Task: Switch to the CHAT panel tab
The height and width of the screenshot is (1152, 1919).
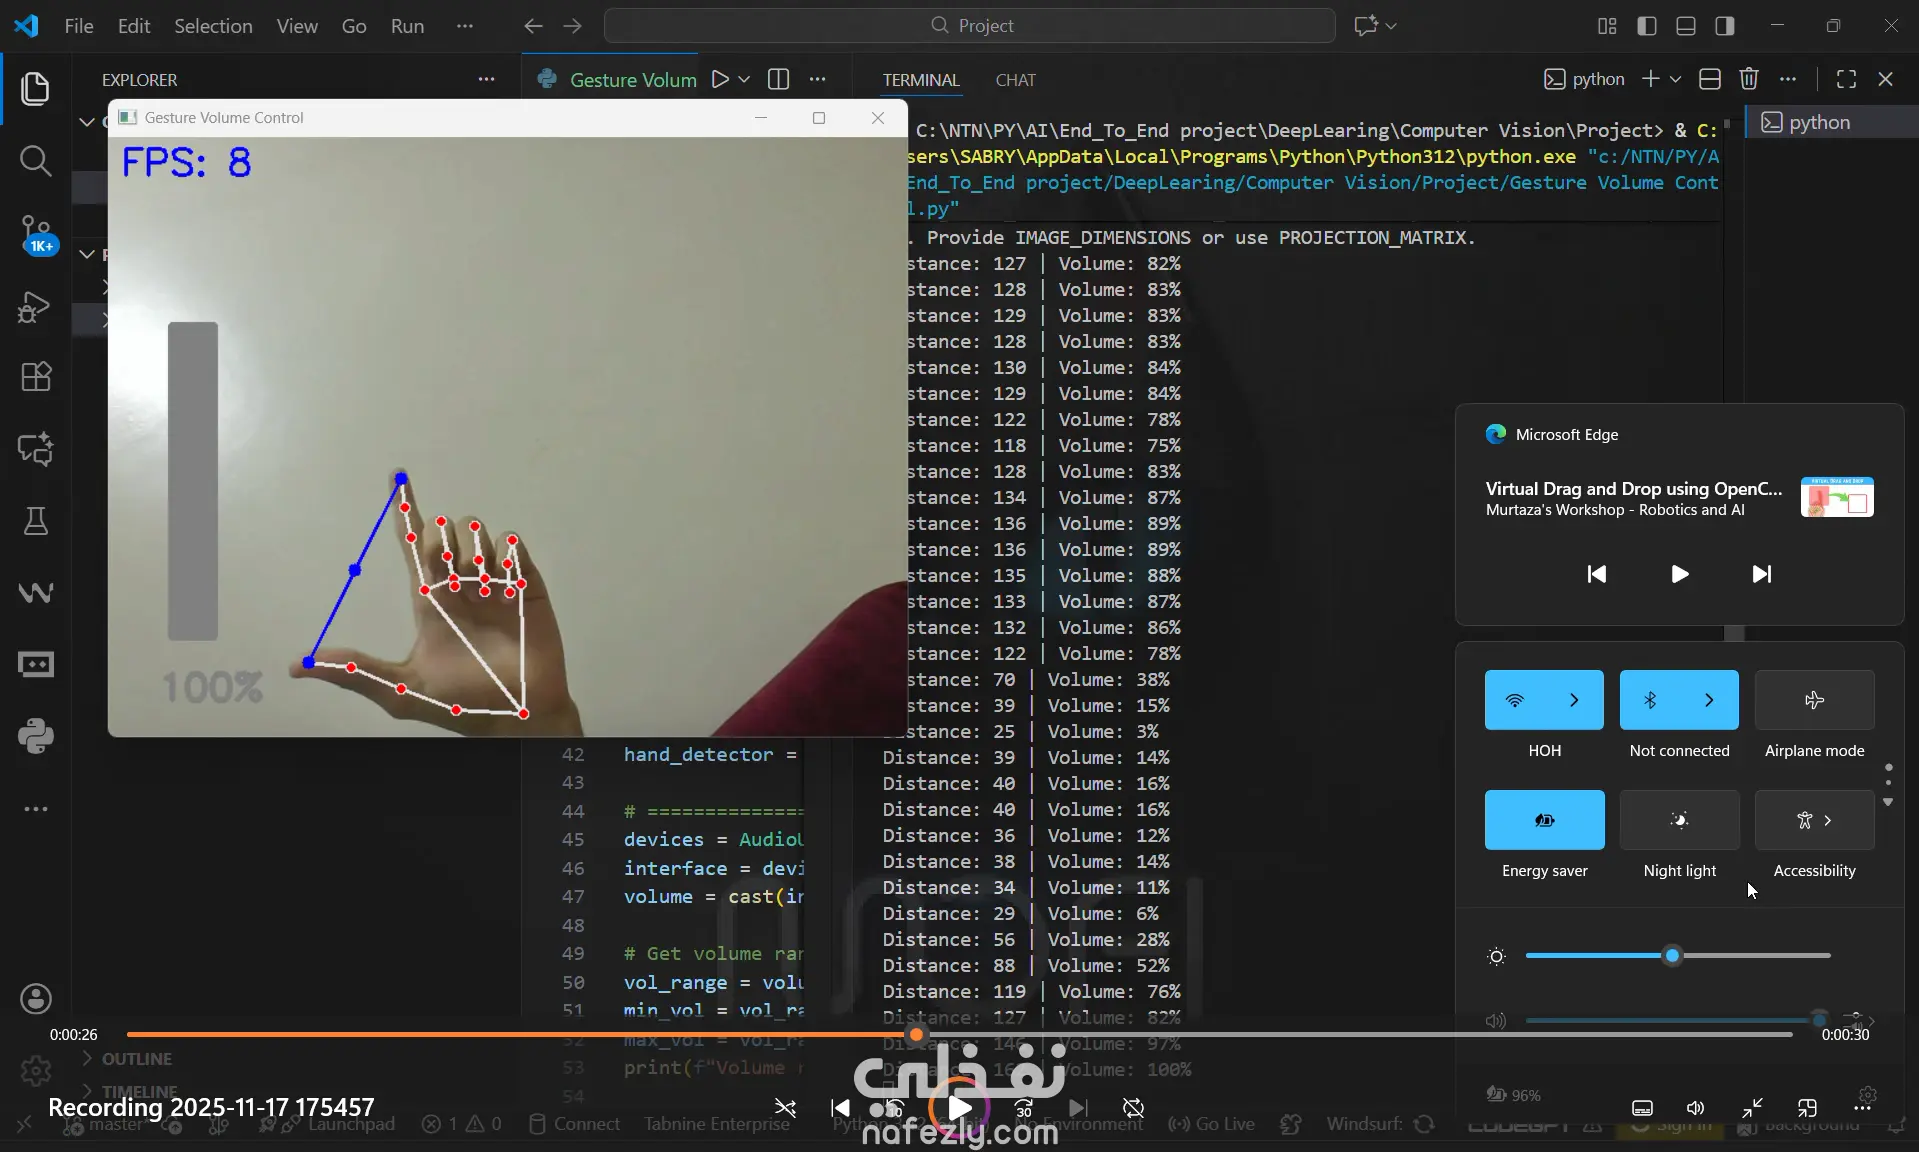Action: (1015, 80)
